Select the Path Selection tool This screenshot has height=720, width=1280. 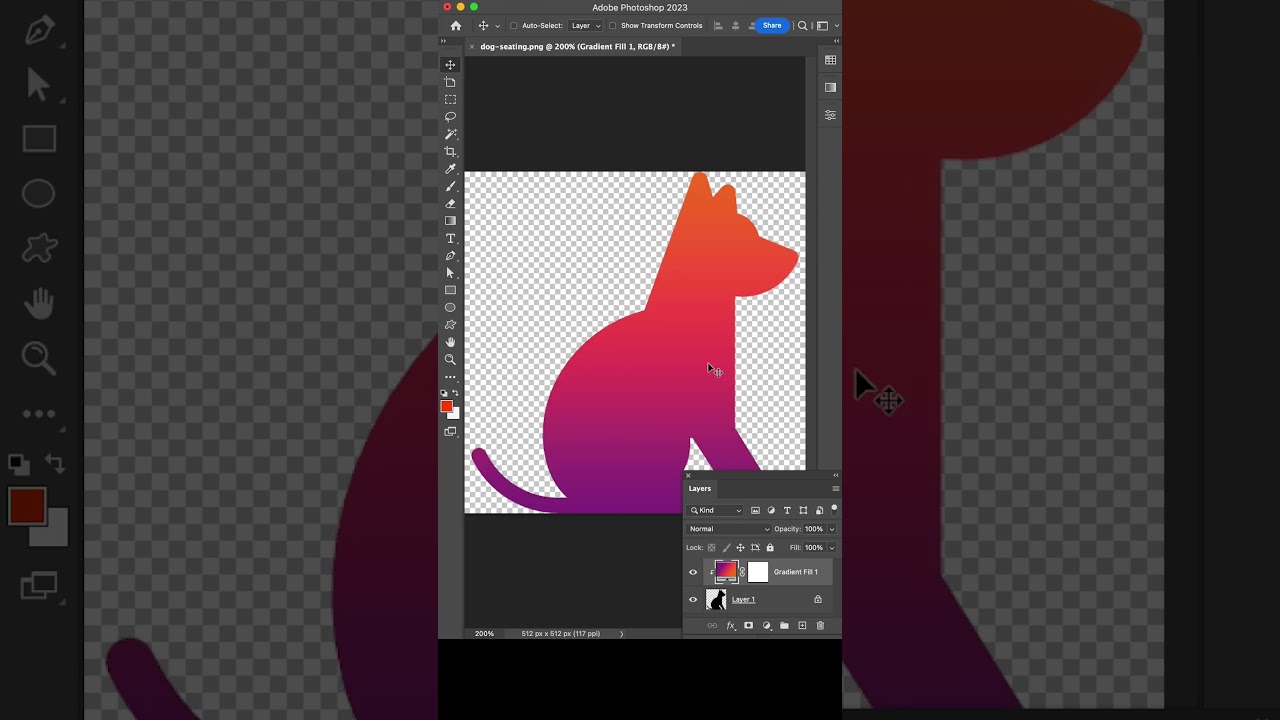[x=450, y=273]
